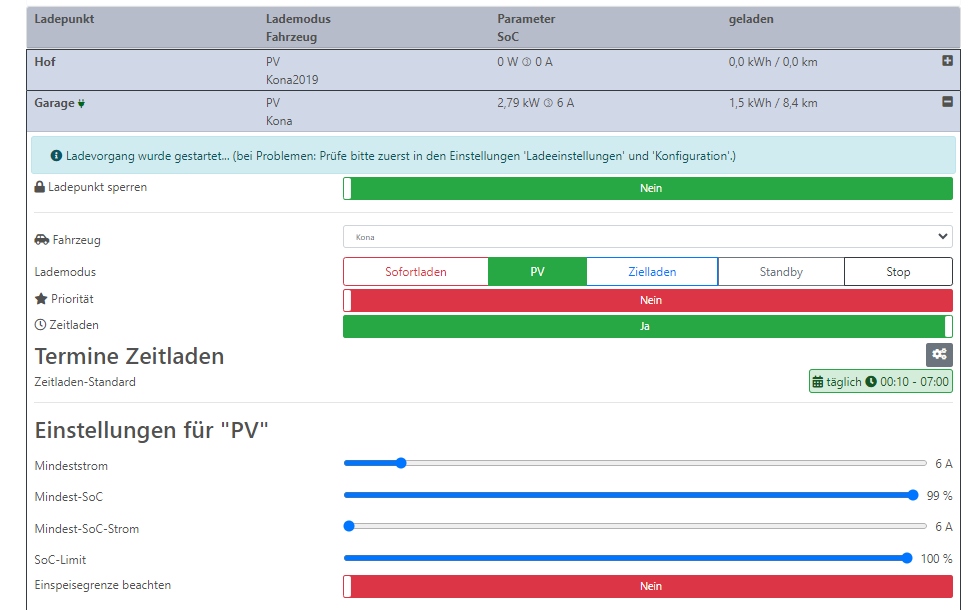Click the Termine Zeitladen heading
970x610 pixels.
[129, 356]
